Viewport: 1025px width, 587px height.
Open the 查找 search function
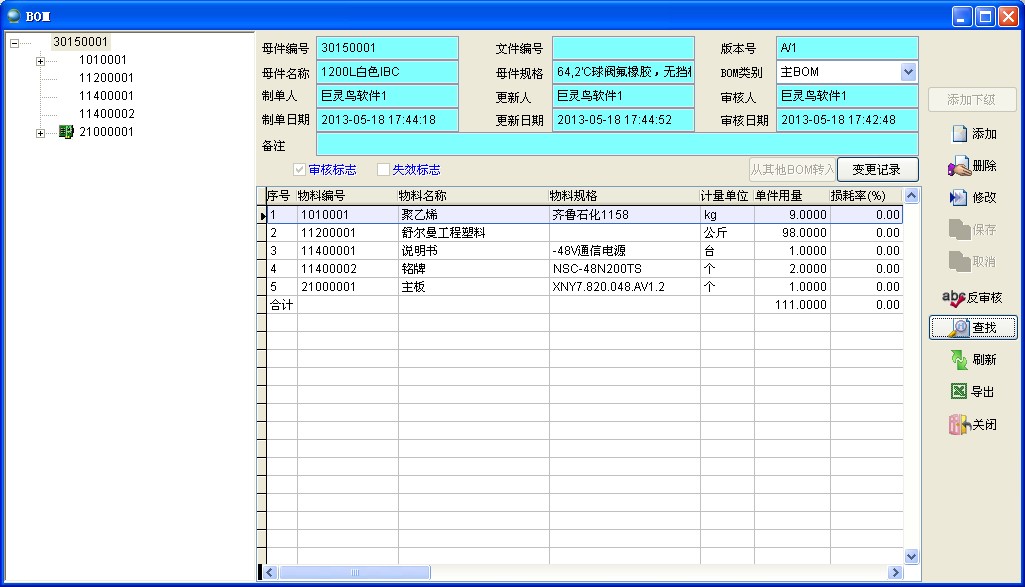tap(972, 328)
